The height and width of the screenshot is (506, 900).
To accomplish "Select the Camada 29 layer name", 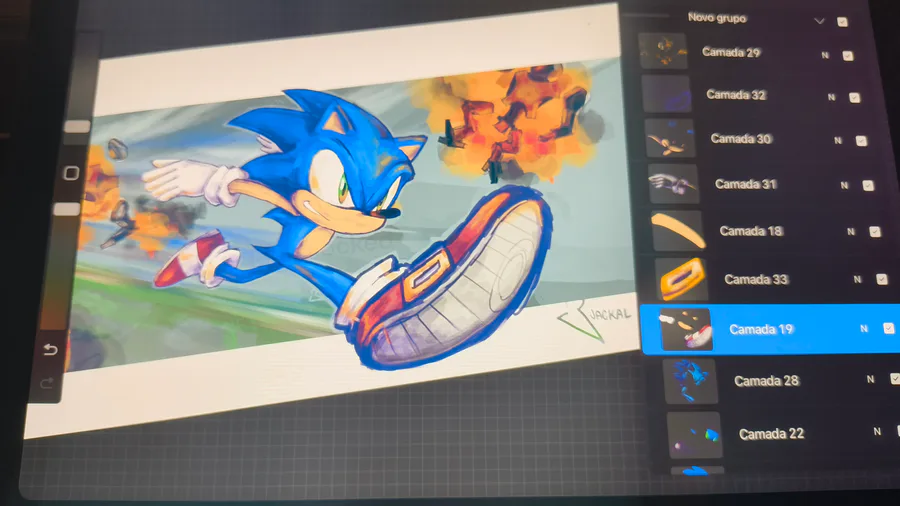I will coord(731,52).
